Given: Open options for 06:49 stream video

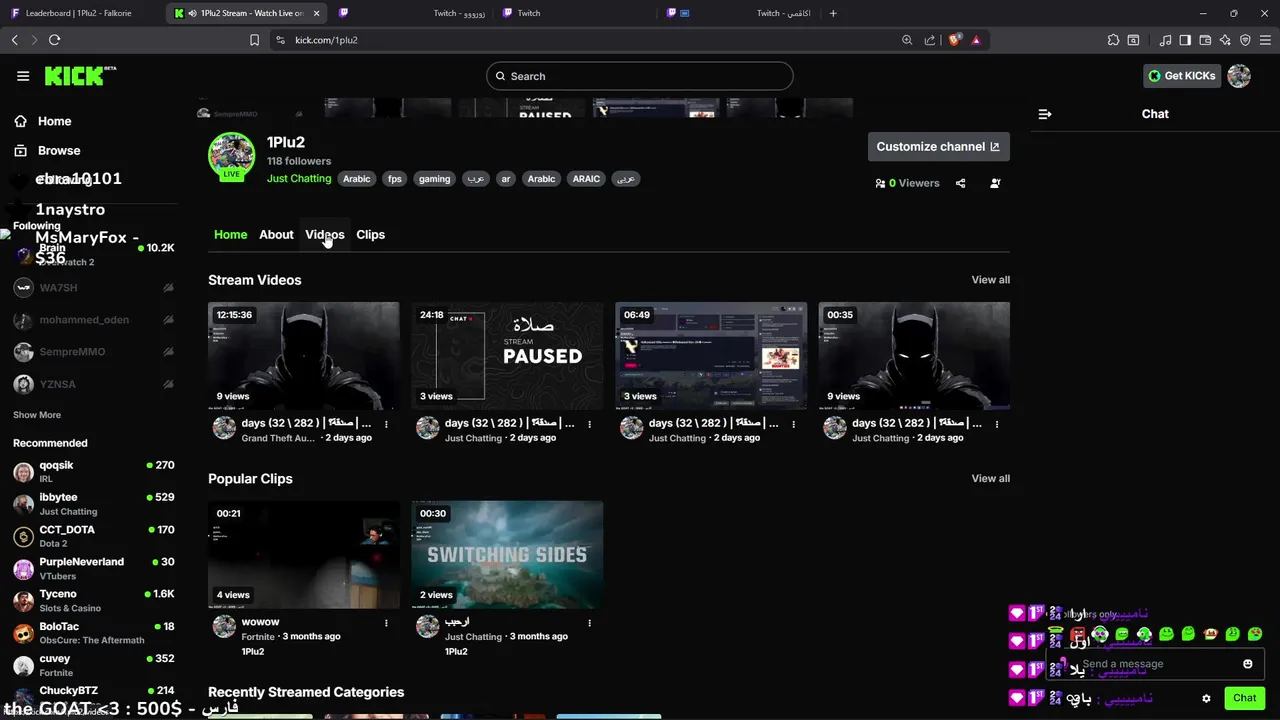Looking at the screenshot, I should tap(793, 424).
